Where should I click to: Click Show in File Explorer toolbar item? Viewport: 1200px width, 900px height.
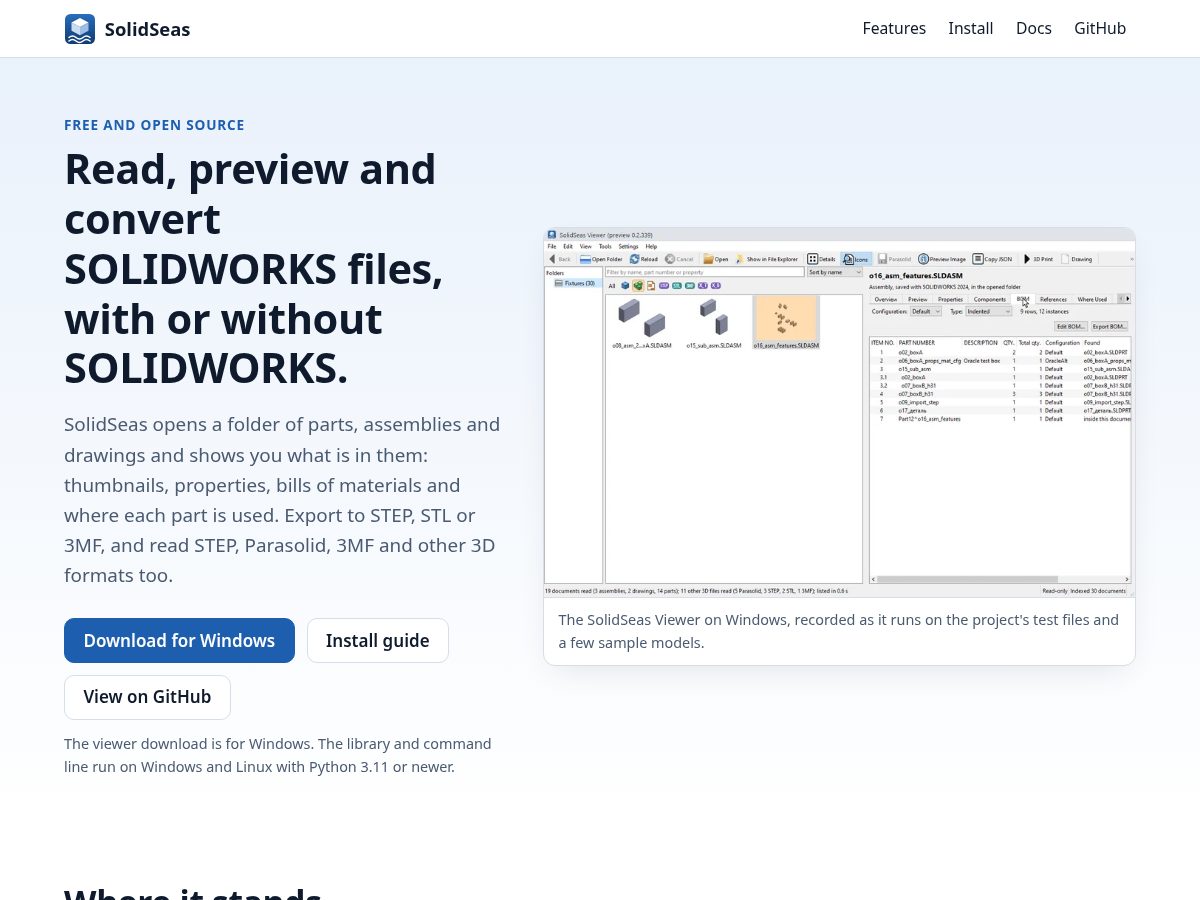tap(767, 259)
